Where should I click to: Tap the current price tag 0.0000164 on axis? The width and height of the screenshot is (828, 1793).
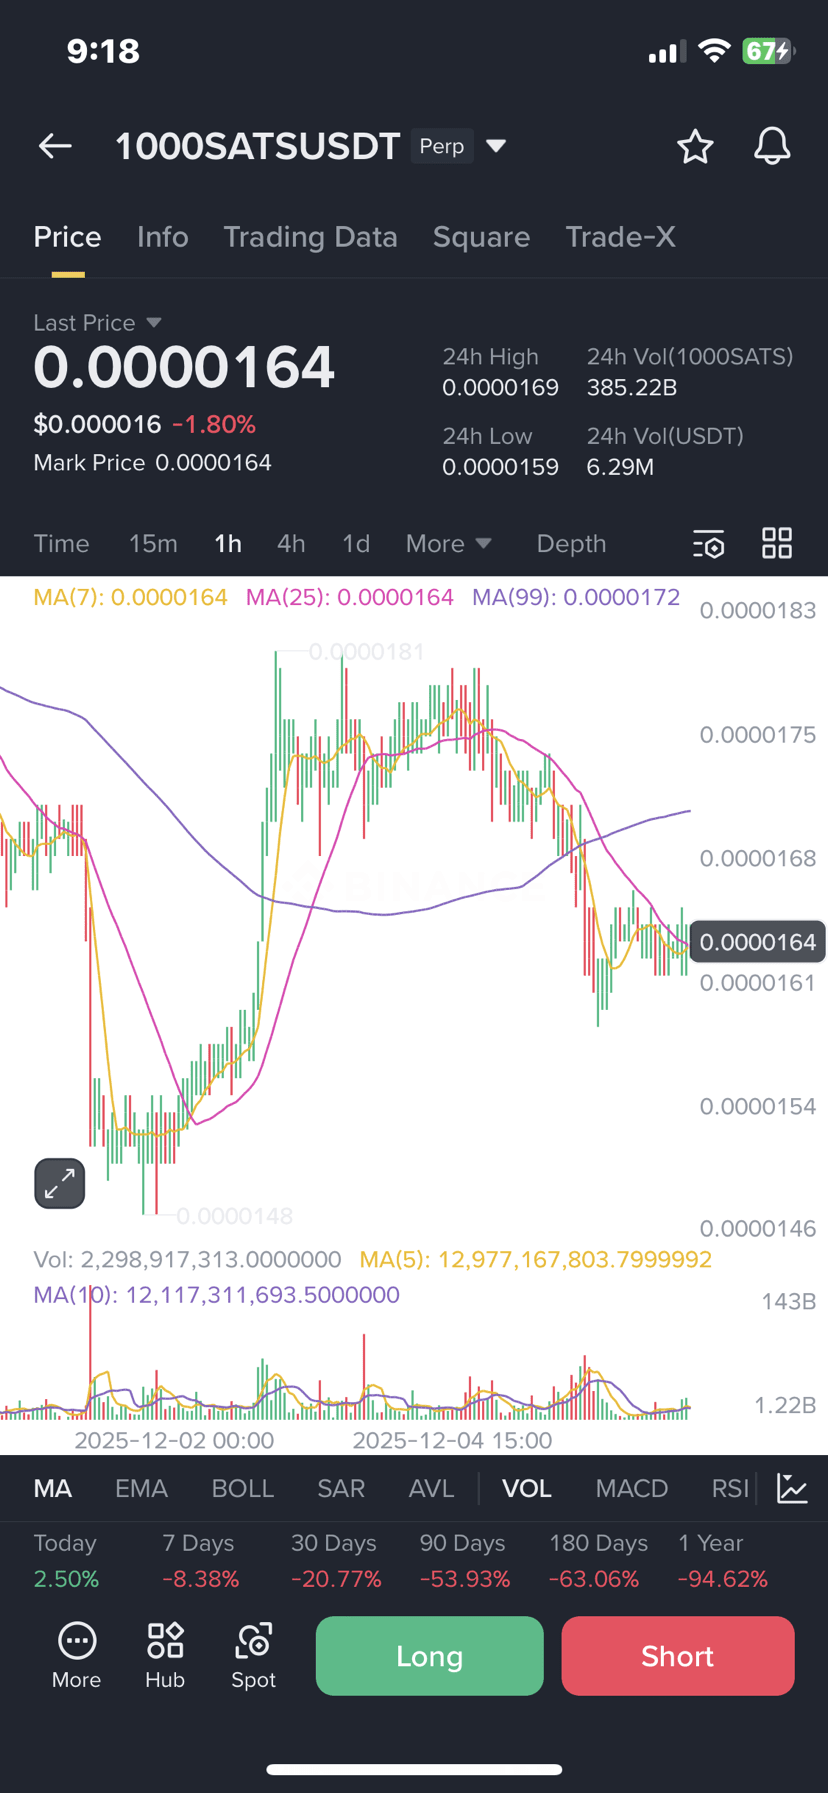point(757,942)
